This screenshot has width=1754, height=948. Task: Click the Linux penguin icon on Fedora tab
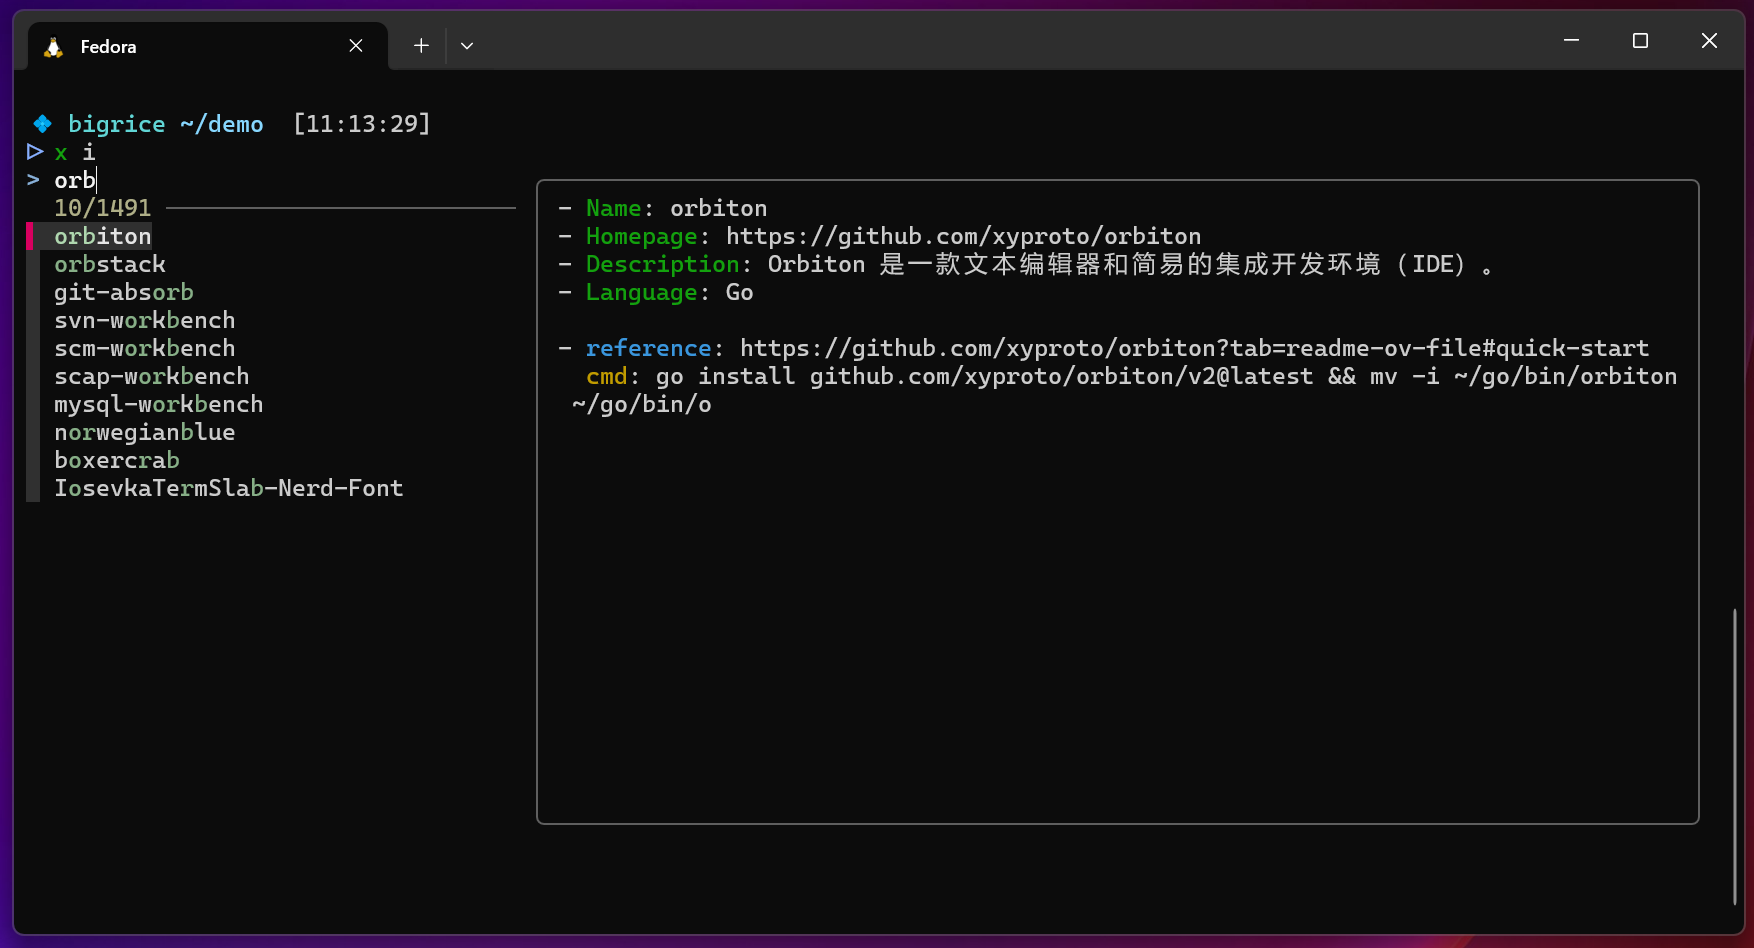point(54,47)
